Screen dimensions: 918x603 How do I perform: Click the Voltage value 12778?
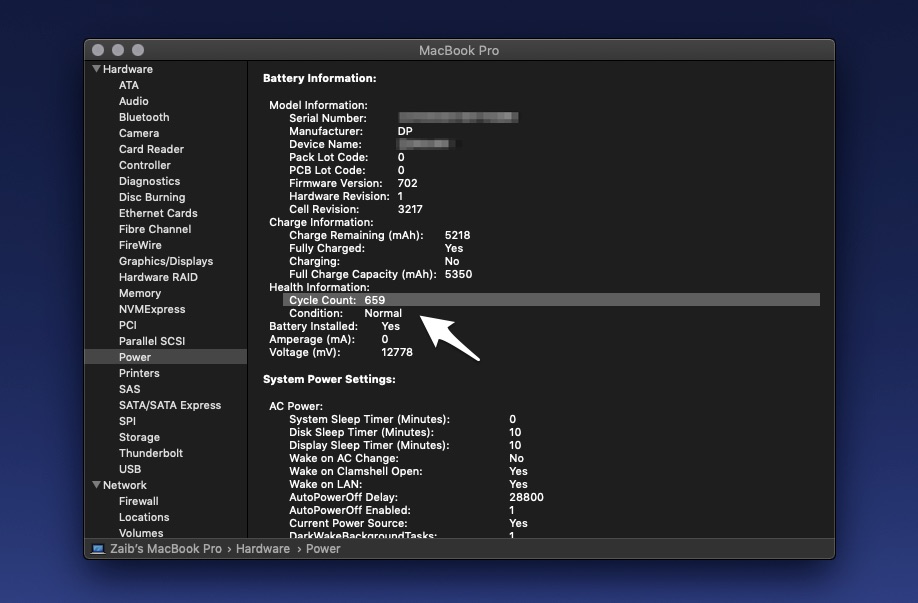point(397,352)
